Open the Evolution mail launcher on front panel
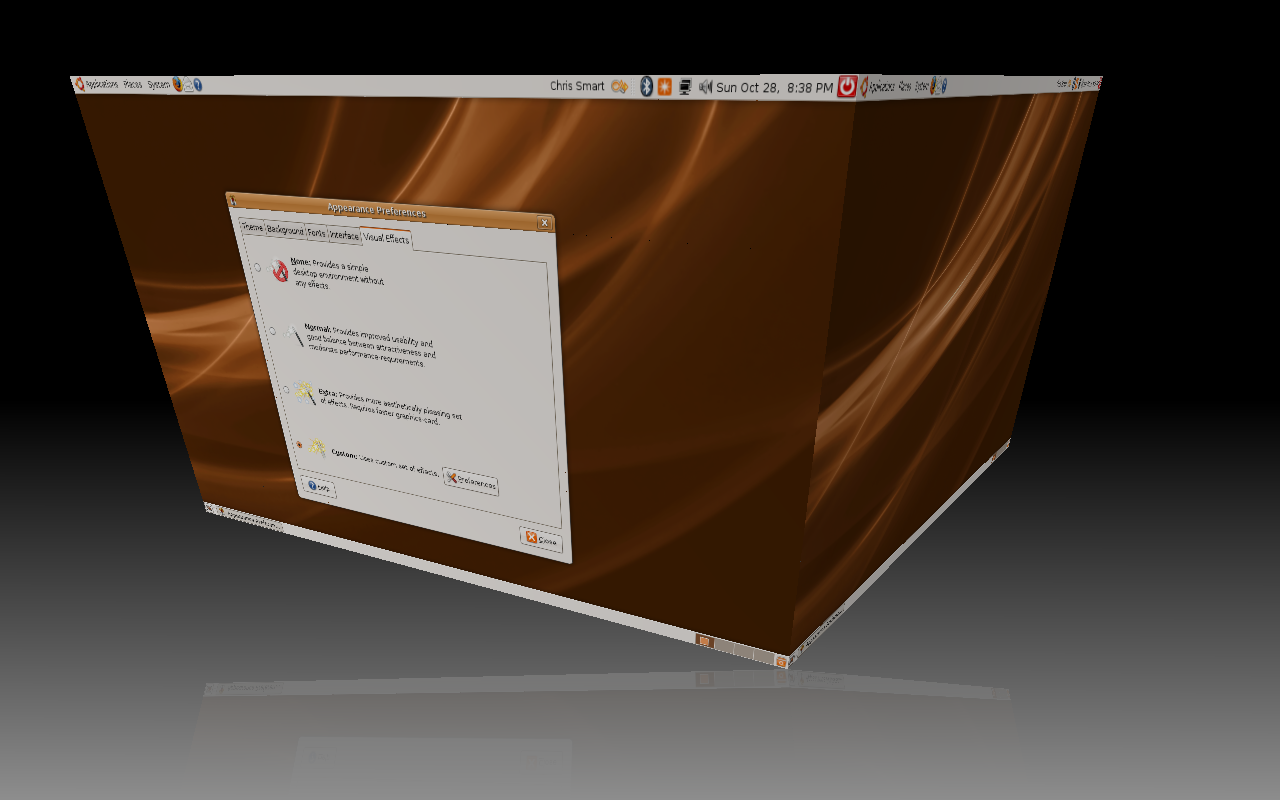Viewport: 1280px width, 800px height. [x=188, y=85]
